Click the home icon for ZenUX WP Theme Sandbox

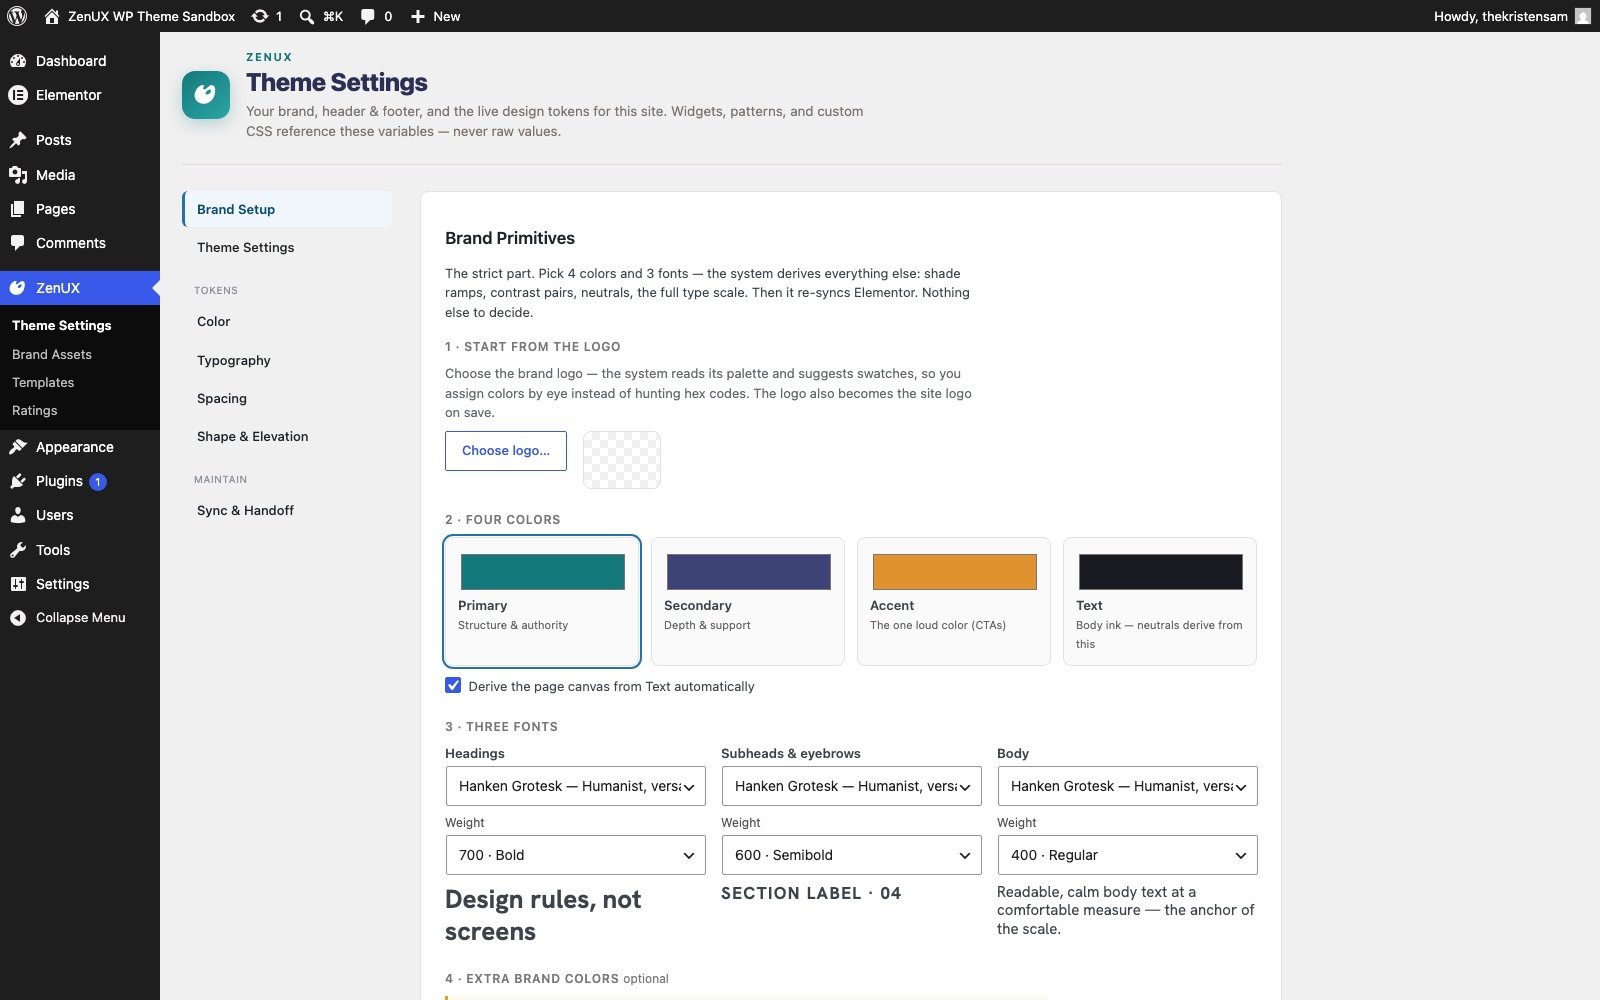click(52, 16)
